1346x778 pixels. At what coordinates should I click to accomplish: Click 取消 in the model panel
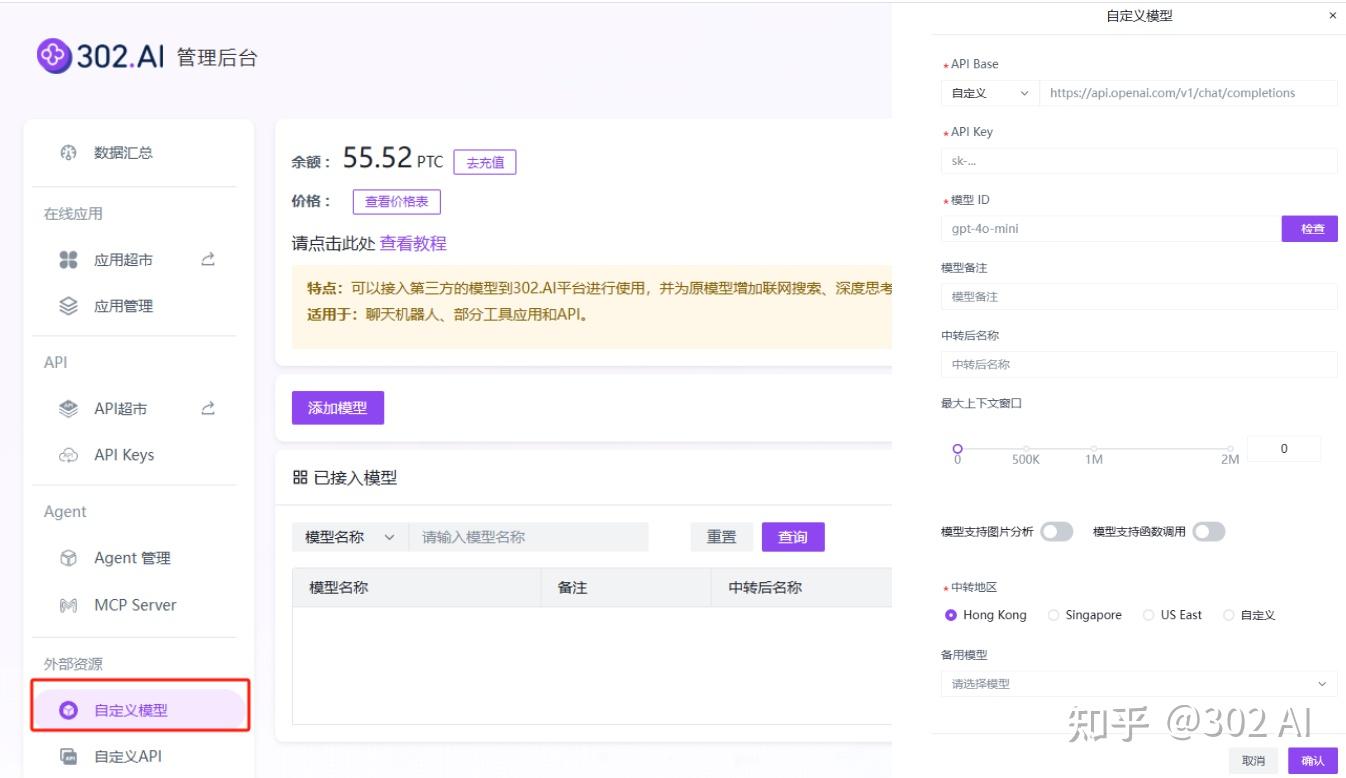(x=1253, y=761)
